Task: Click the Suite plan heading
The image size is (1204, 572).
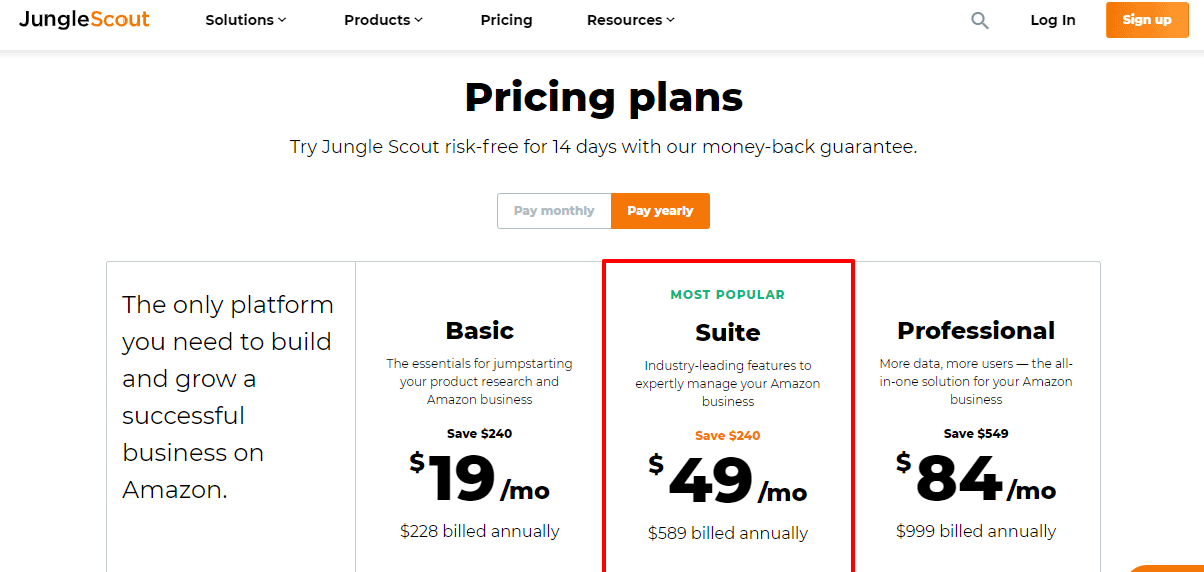Action: coord(727,333)
